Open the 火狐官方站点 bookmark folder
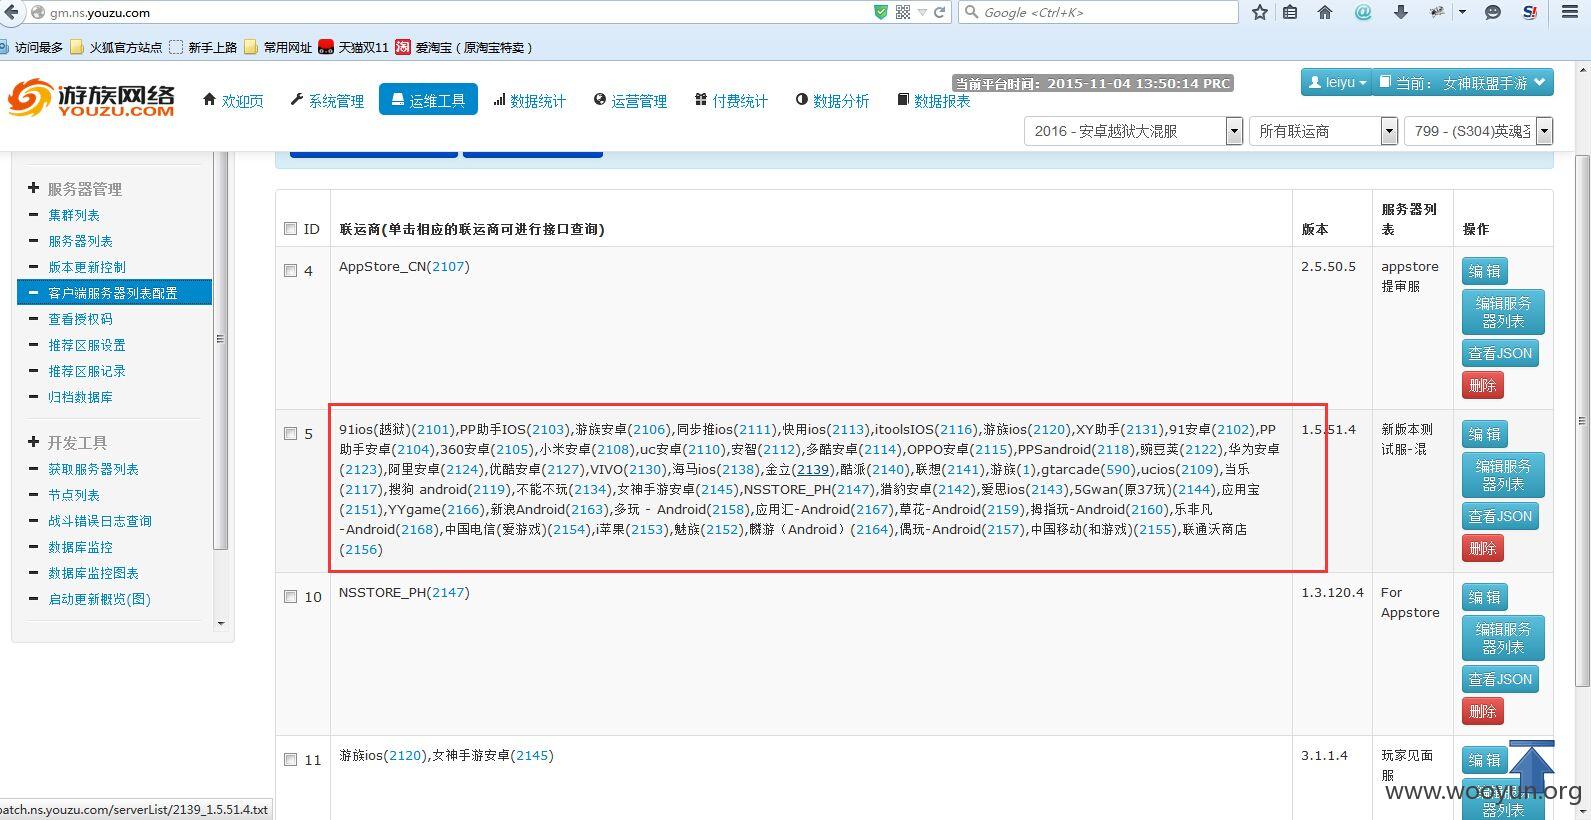 (117, 47)
